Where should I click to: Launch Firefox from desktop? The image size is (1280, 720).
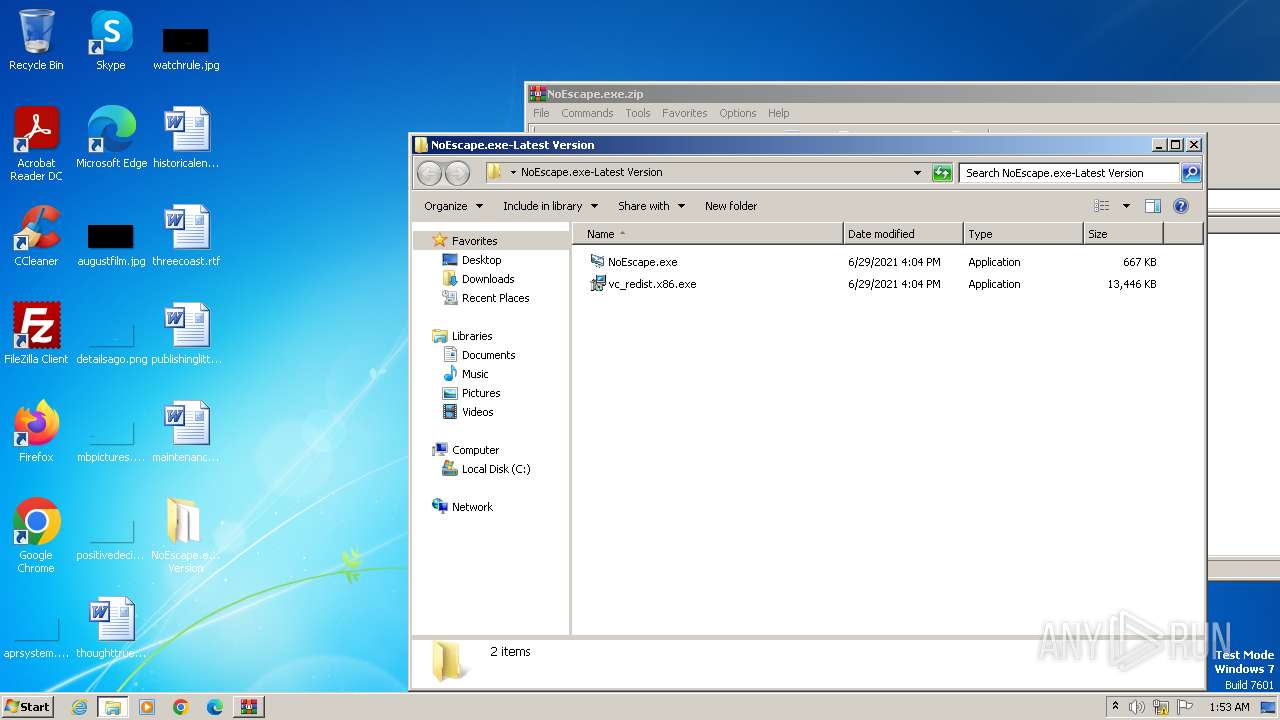click(36, 431)
